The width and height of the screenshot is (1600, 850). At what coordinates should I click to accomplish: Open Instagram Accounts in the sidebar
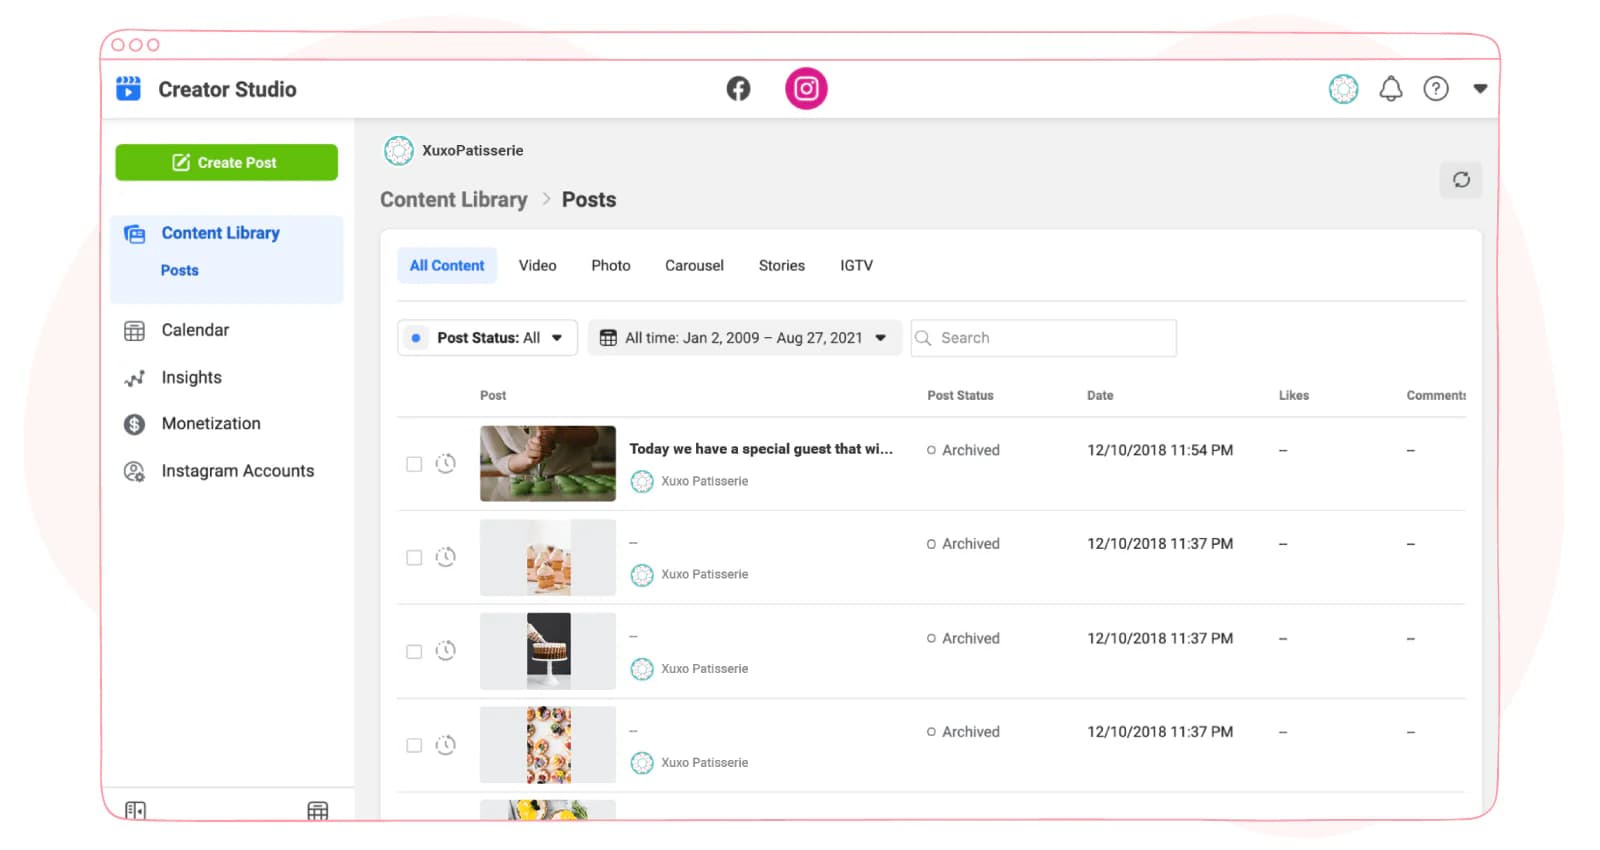(x=237, y=471)
